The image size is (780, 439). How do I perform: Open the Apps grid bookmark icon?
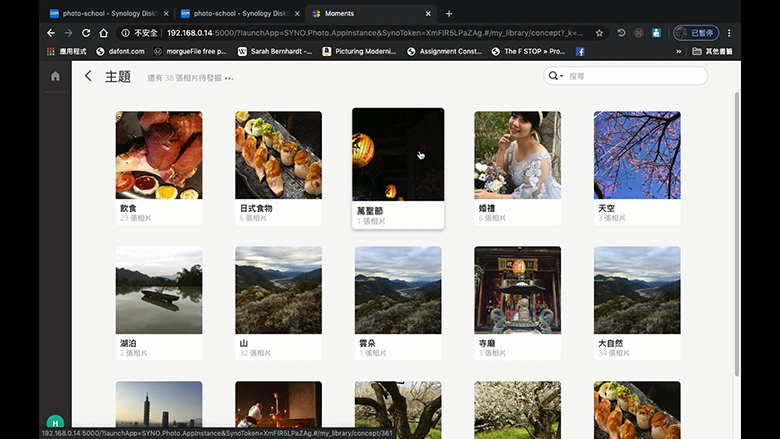[x=51, y=51]
